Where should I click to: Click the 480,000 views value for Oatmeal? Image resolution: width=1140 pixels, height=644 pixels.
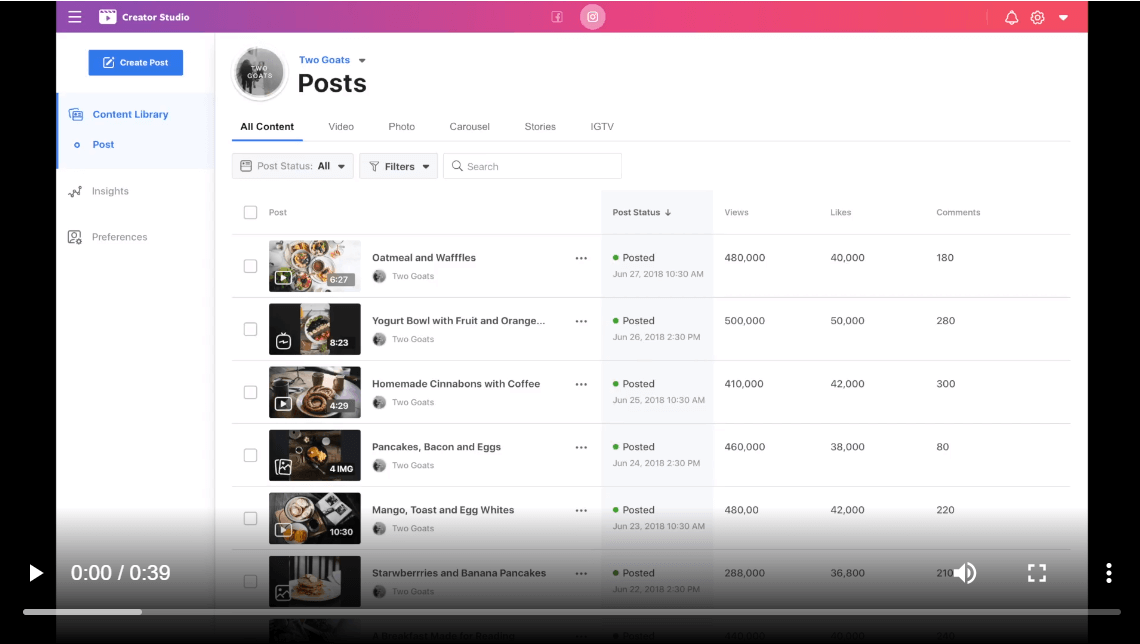coord(744,257)
